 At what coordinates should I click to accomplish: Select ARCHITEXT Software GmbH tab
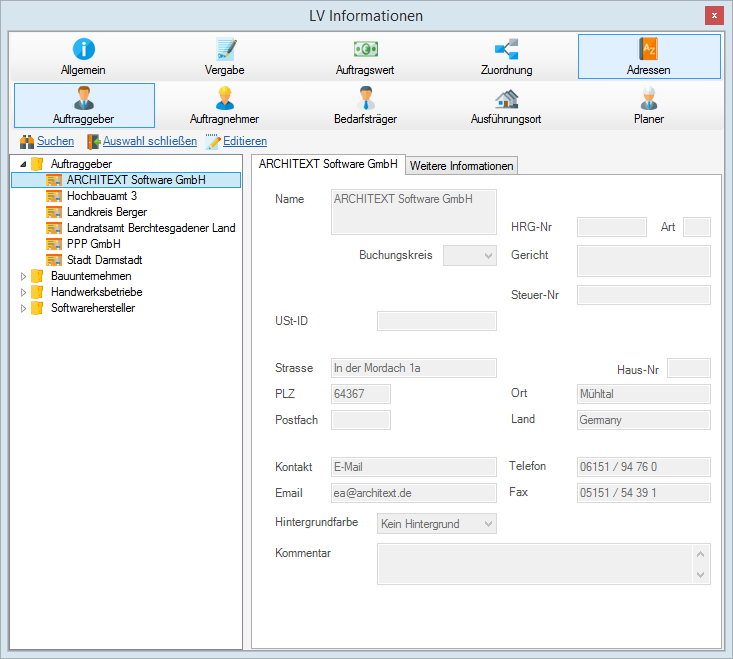pyautogui.click(x=328, y=164)
